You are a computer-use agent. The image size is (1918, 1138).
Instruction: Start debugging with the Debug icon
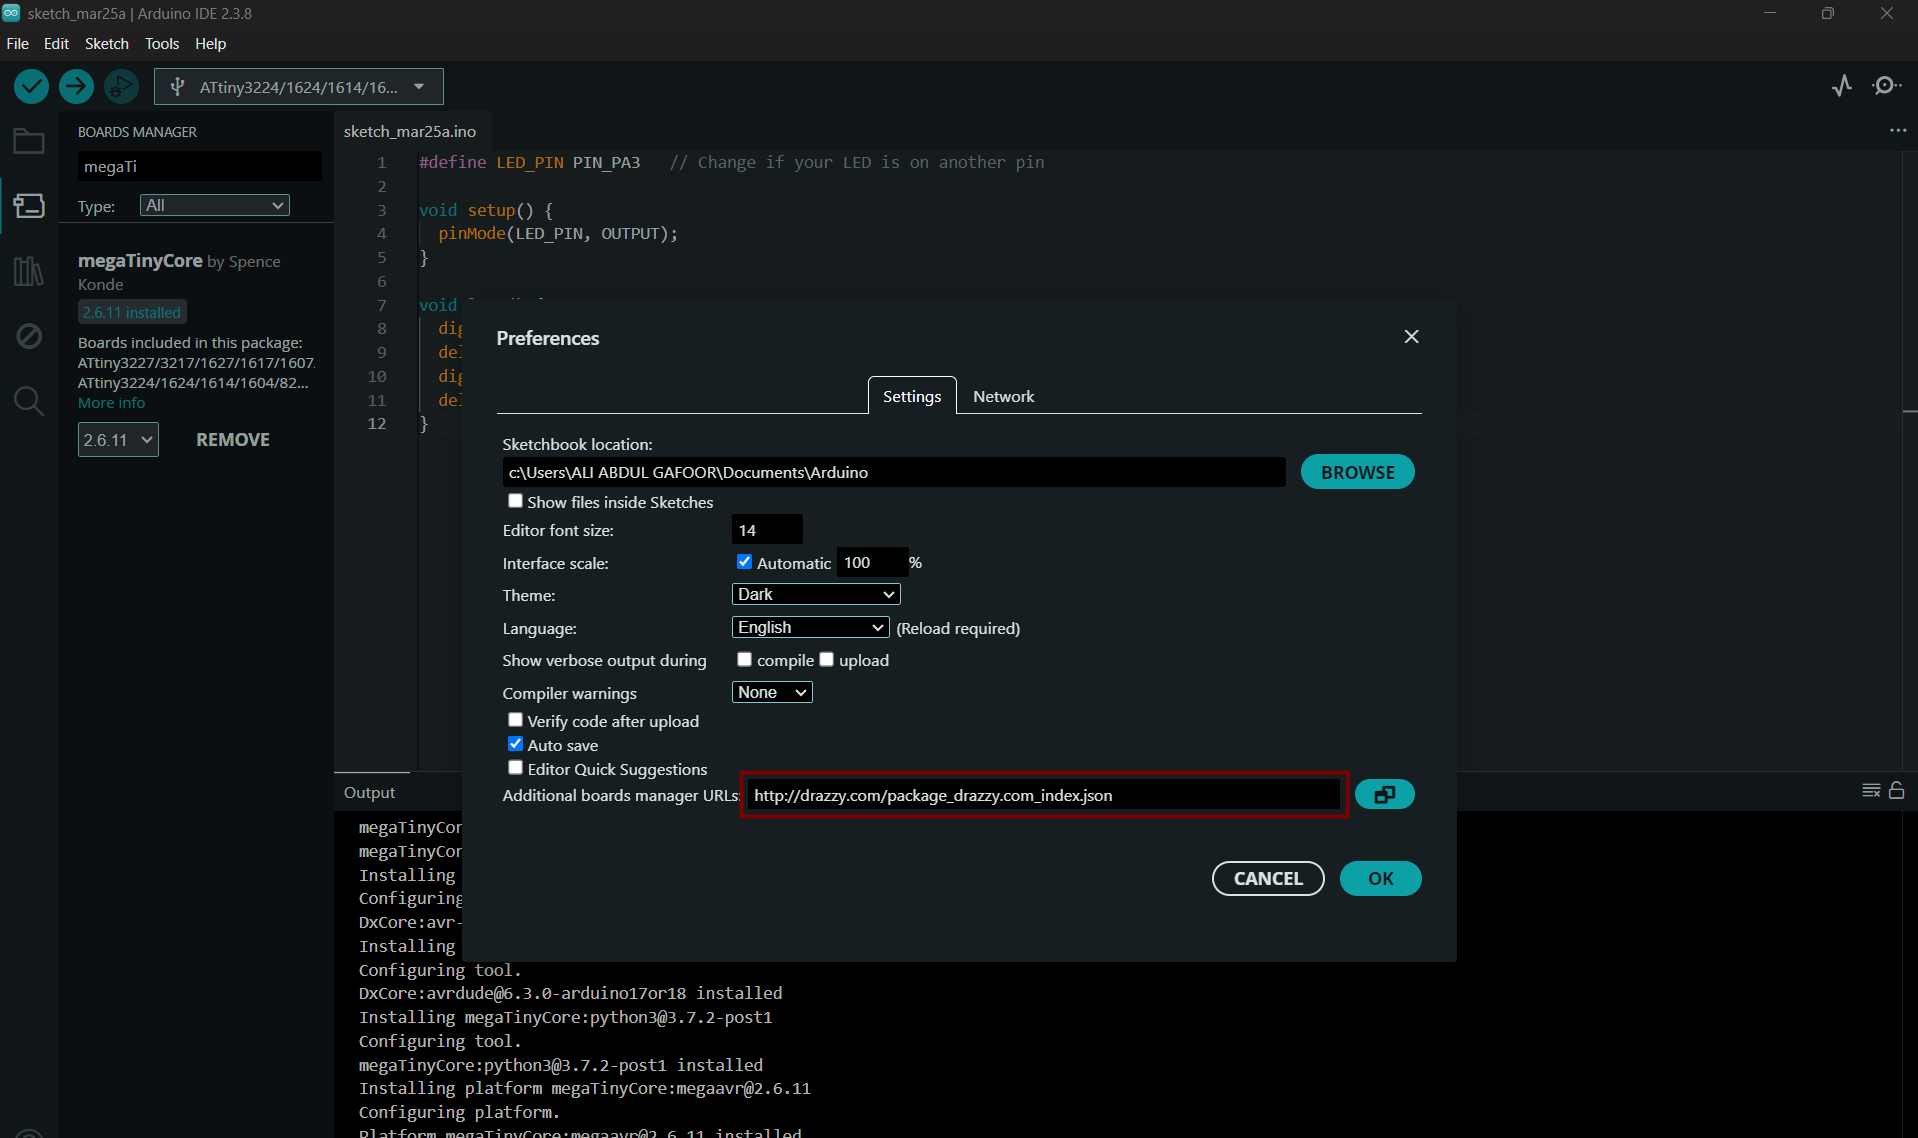pos(121,87)
